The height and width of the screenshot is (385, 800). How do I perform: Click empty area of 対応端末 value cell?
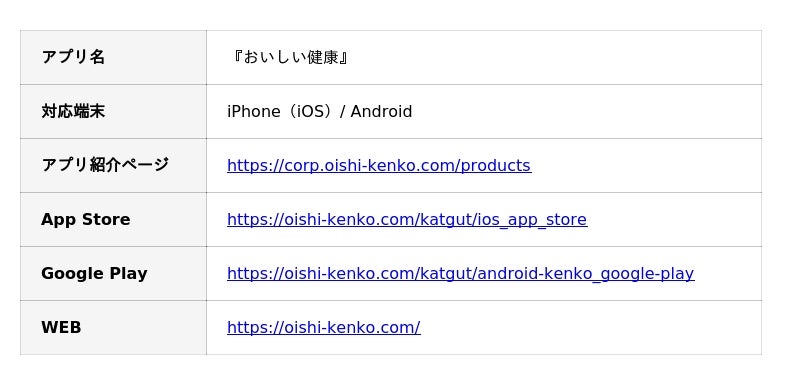[587, 112]
